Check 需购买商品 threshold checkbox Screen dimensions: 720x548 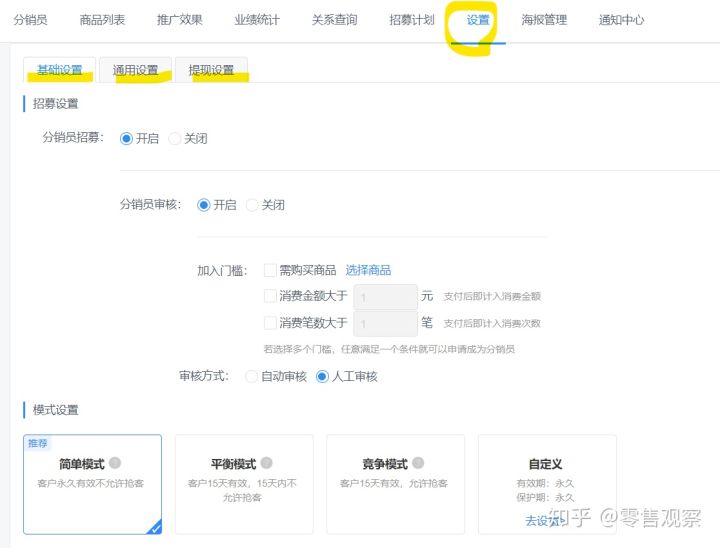(x=270, y=270)
